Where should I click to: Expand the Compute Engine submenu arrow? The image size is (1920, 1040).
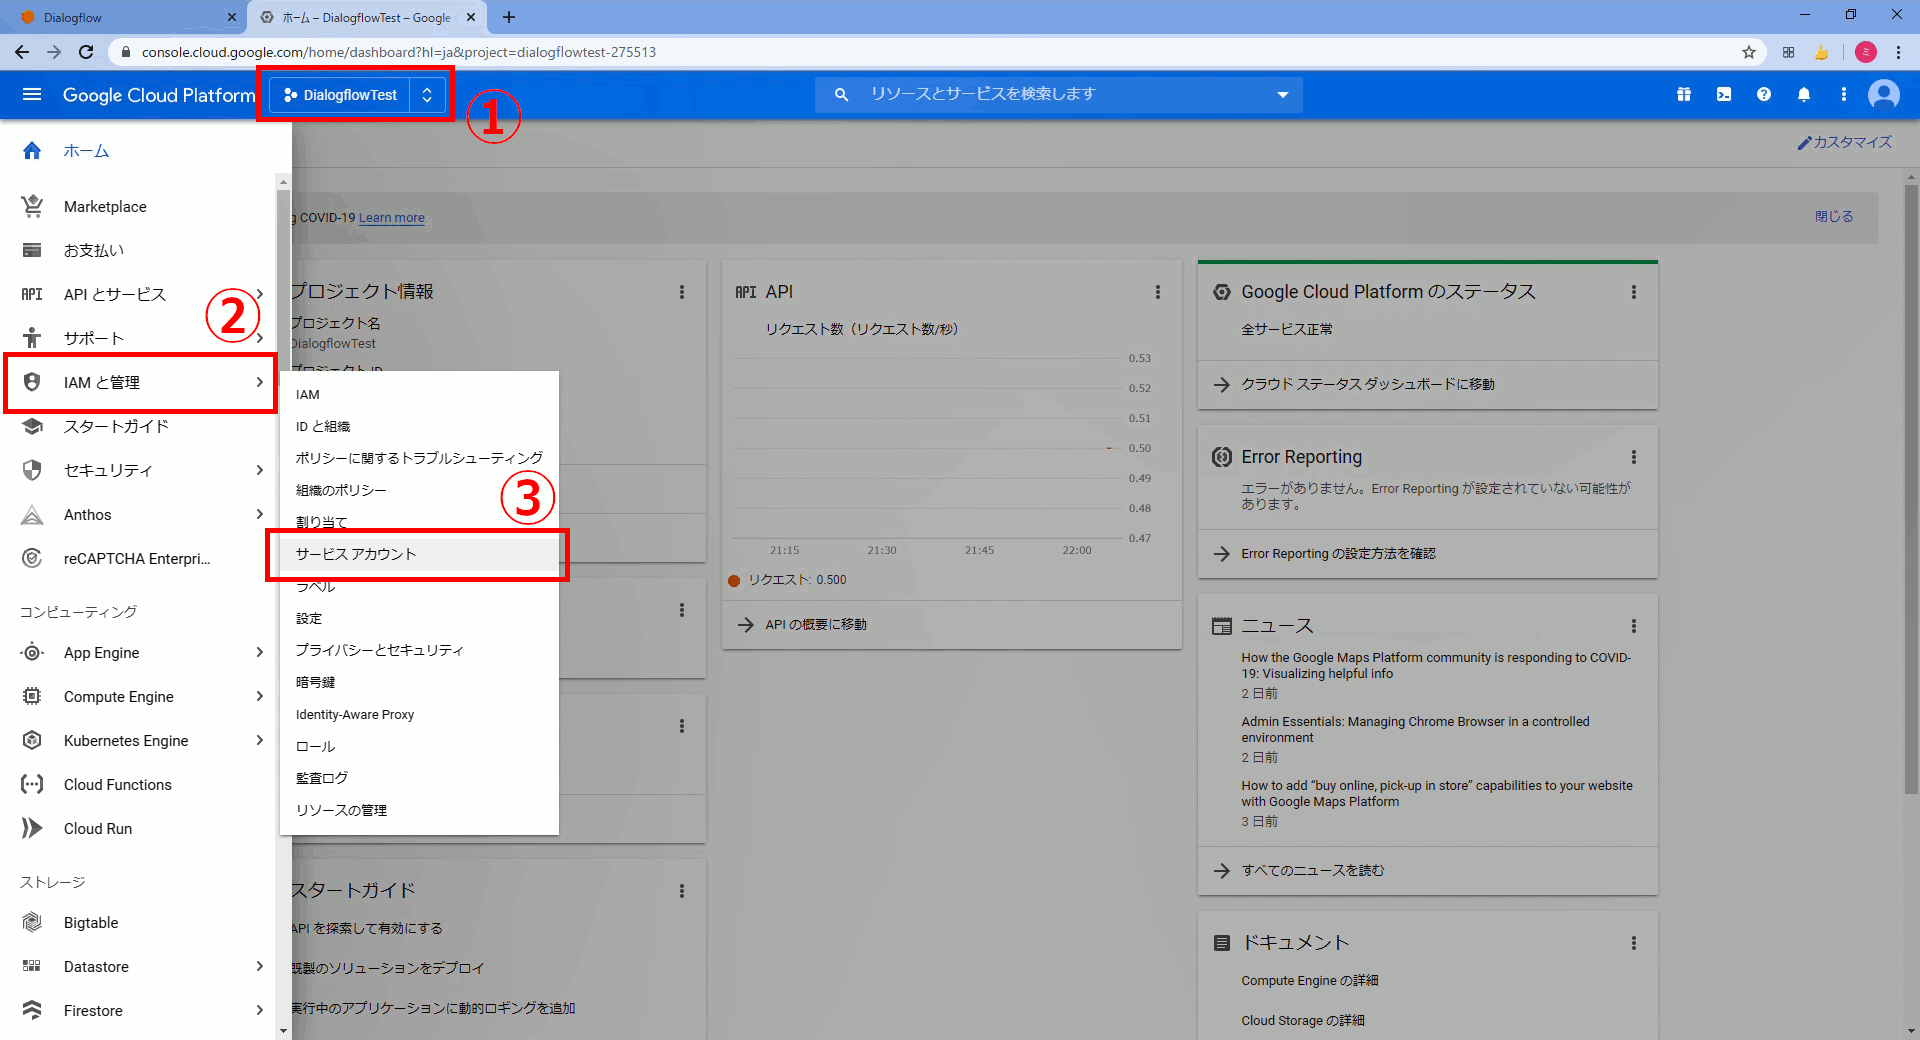tap(259, 696)
